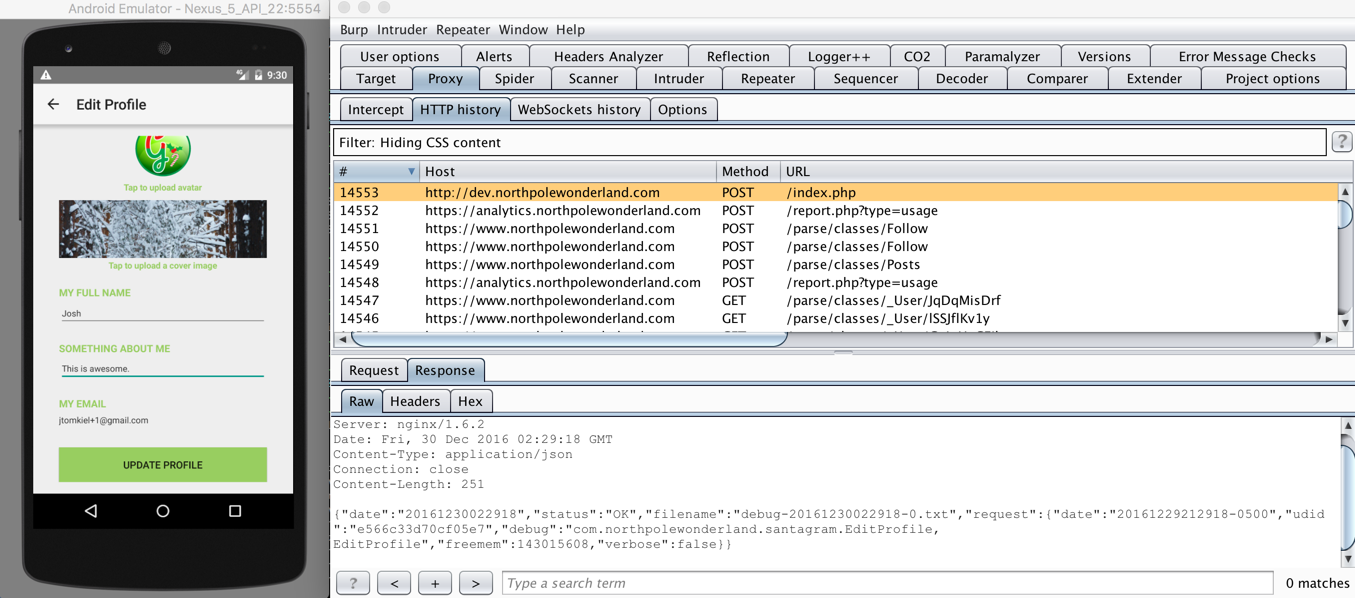Open the Error Message Checks tab
This screenshot has height=598, width=1355.
pyautogui.click(x=1247, y=56)
